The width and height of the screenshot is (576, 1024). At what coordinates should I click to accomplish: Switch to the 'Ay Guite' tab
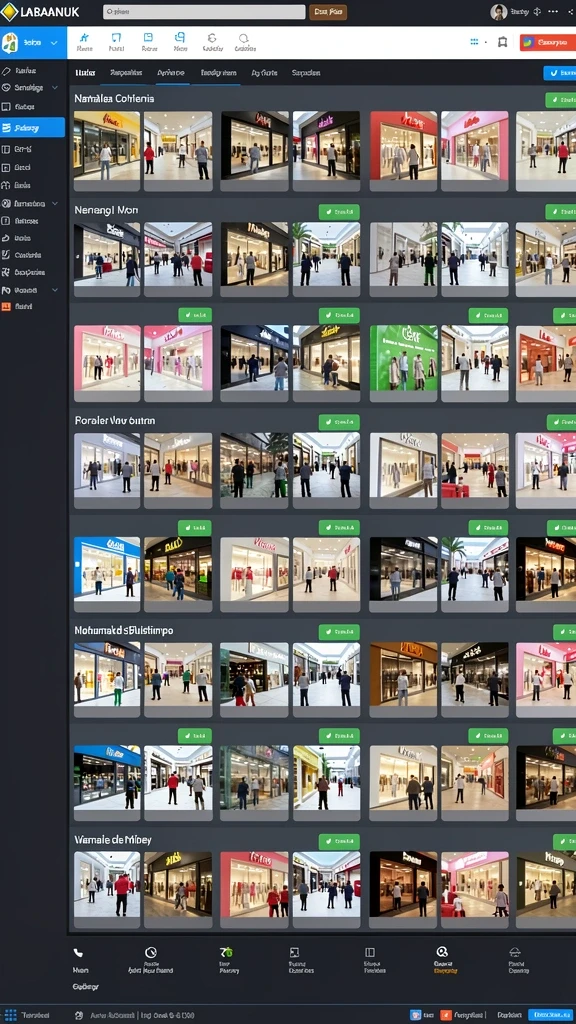pyautogui.click(x=264, y=73)
